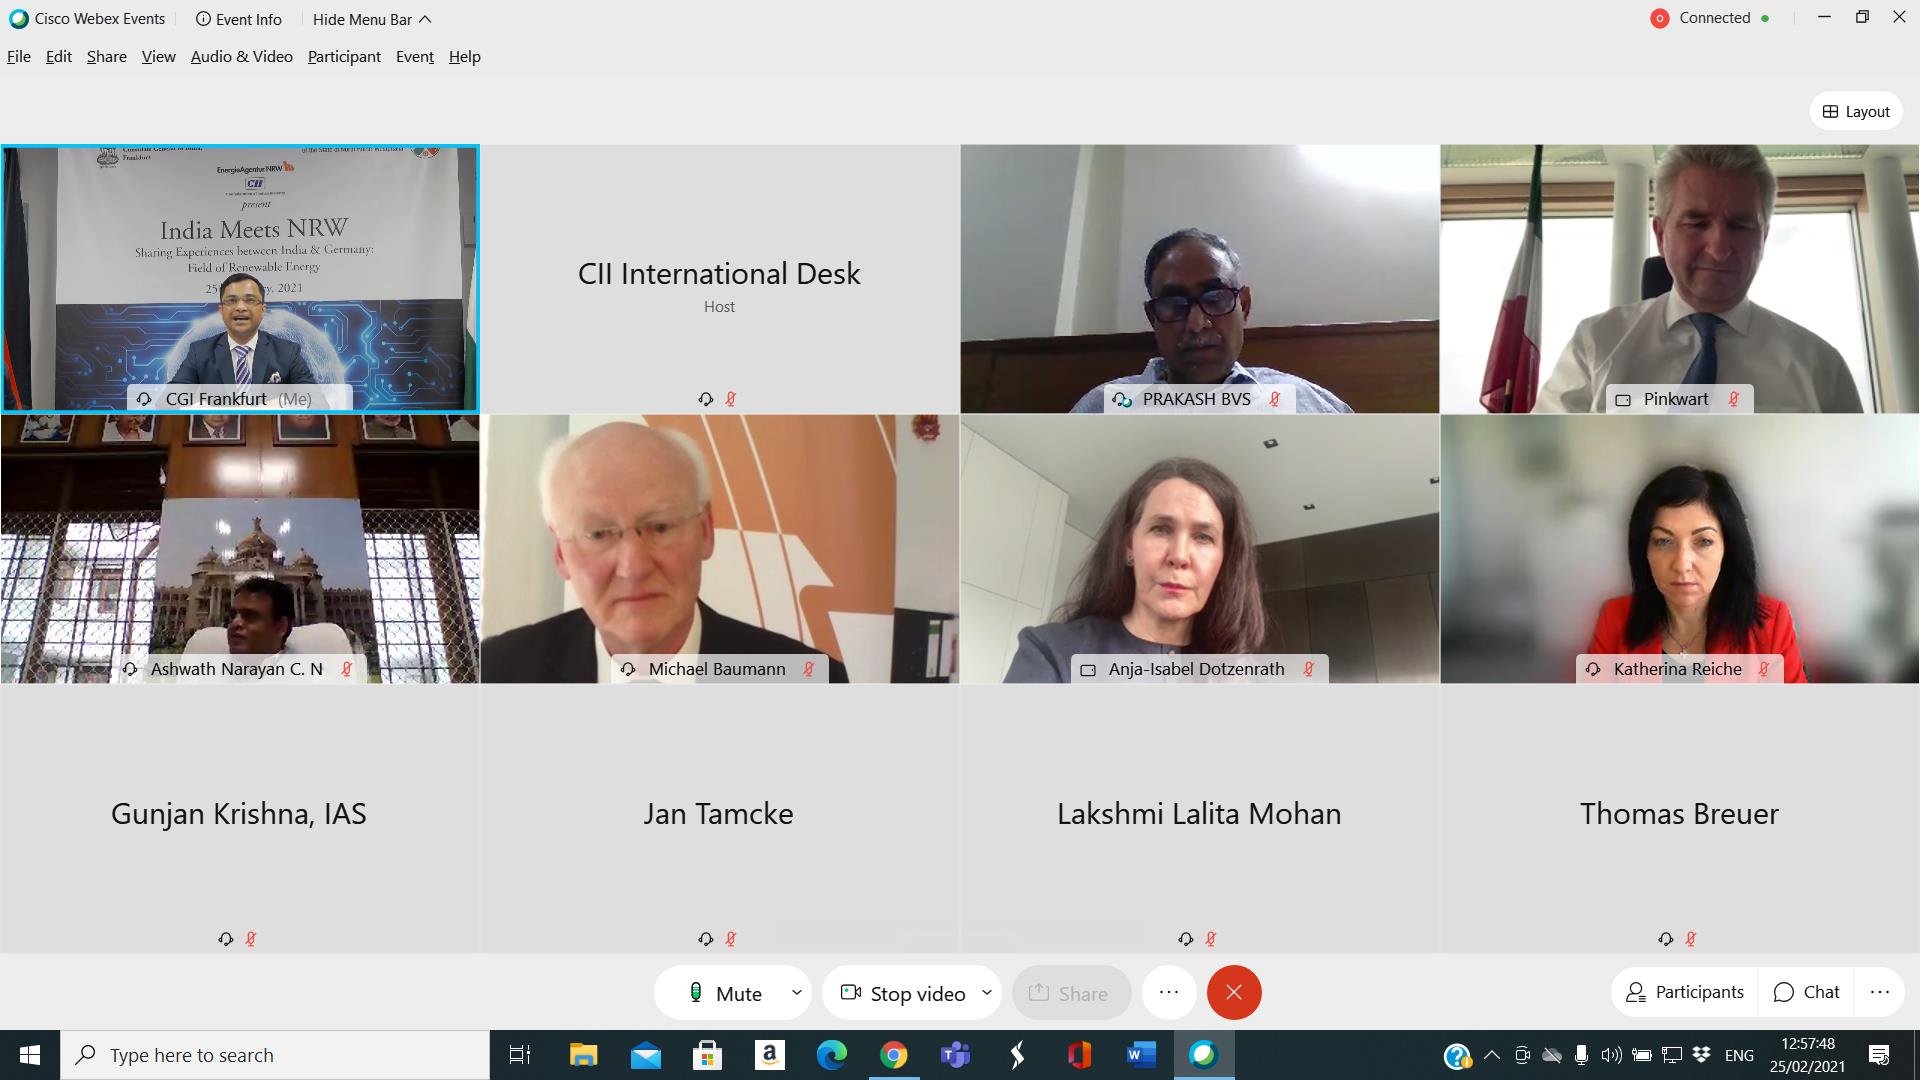The width and height of the screenshot is (1920, 1080).
Task: Show hidden system tray icons
Action: (1492, 1055)
